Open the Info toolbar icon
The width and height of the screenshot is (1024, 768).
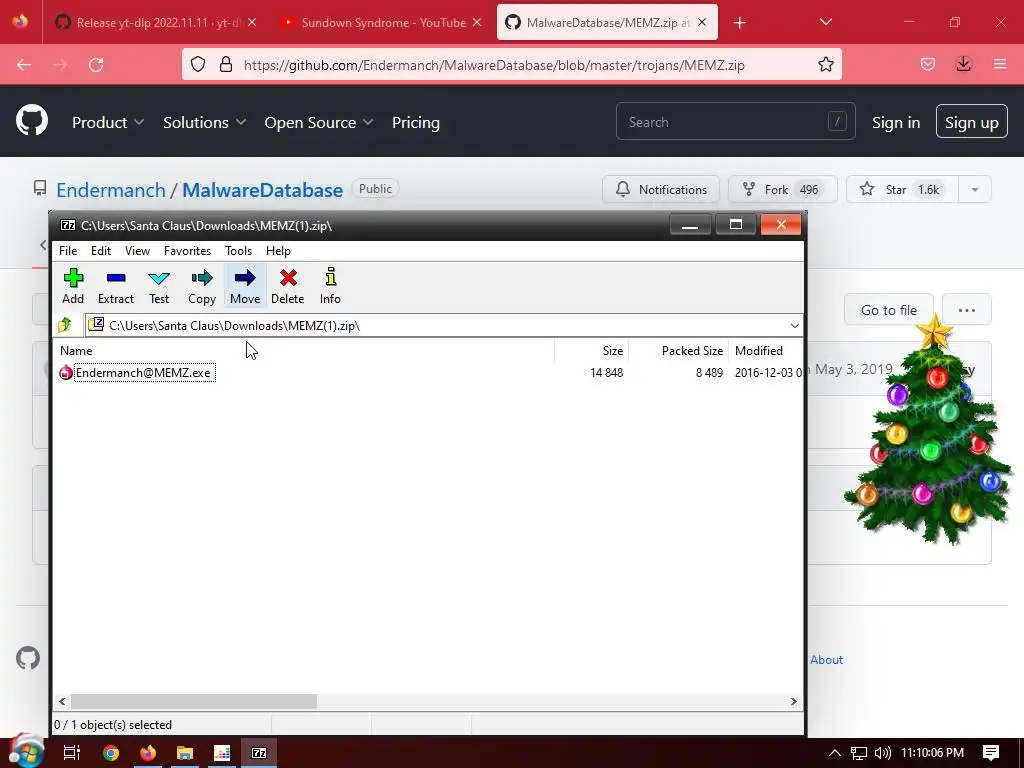(x=330, y=285)
